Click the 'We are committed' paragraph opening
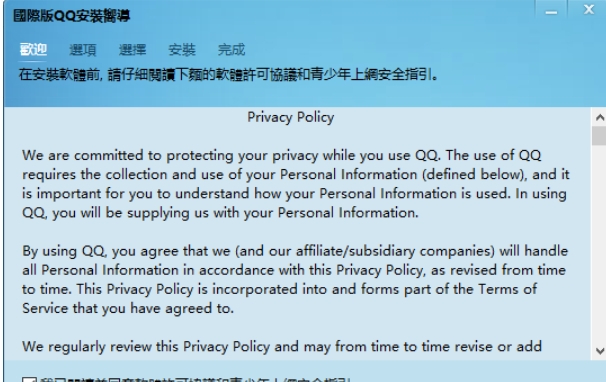Screen dimensions: 606x382 coord(83,155)
